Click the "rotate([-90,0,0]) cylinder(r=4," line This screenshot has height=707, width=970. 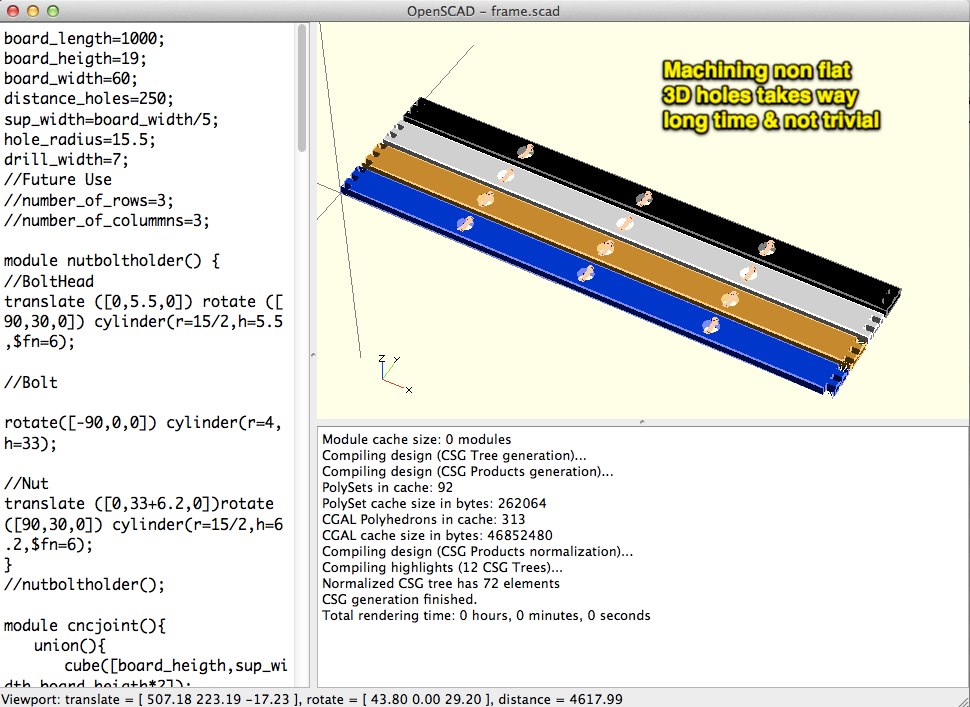tap(143, 423)
